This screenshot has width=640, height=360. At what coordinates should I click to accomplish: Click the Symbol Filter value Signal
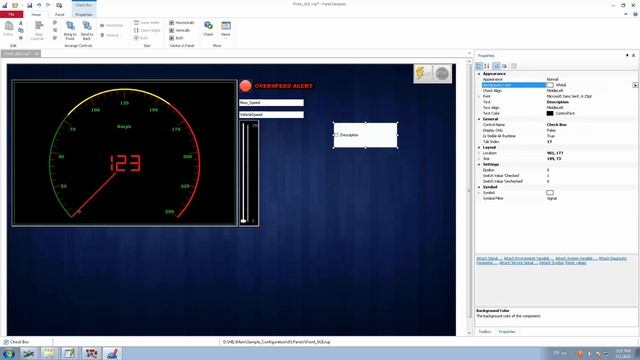552,198
